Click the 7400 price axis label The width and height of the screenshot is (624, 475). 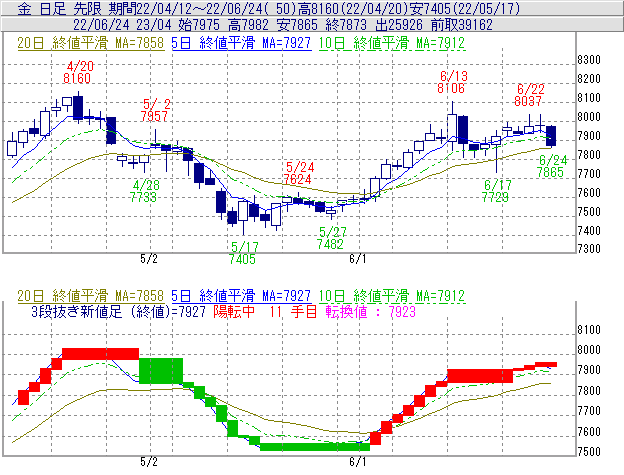(x=589, y=230)
